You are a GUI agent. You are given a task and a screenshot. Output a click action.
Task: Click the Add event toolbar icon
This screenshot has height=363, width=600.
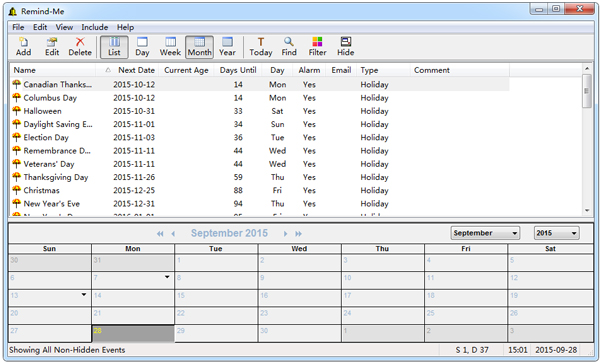23,47
